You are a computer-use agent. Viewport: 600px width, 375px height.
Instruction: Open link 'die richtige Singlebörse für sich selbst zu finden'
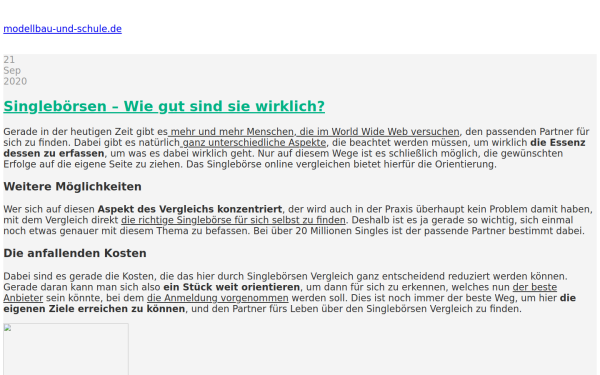pos(233,220)
